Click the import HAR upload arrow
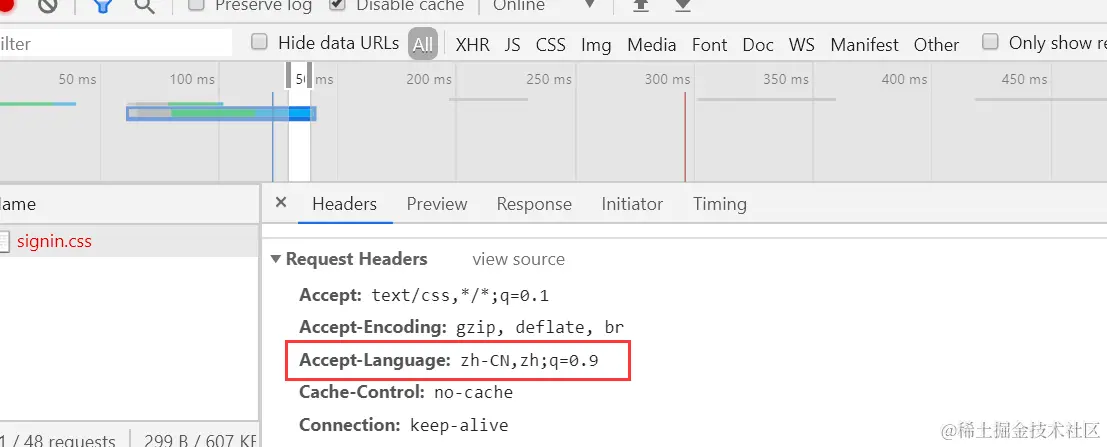The image size is (1107, 447). (x=640, y=5)
